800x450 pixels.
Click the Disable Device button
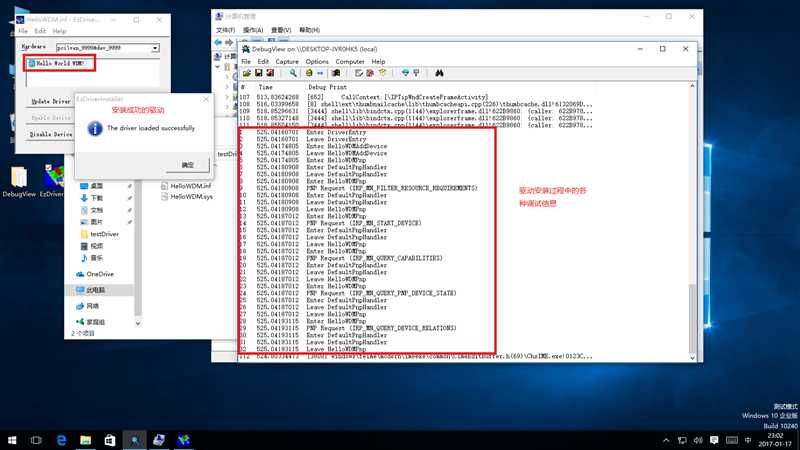(51, 134)
